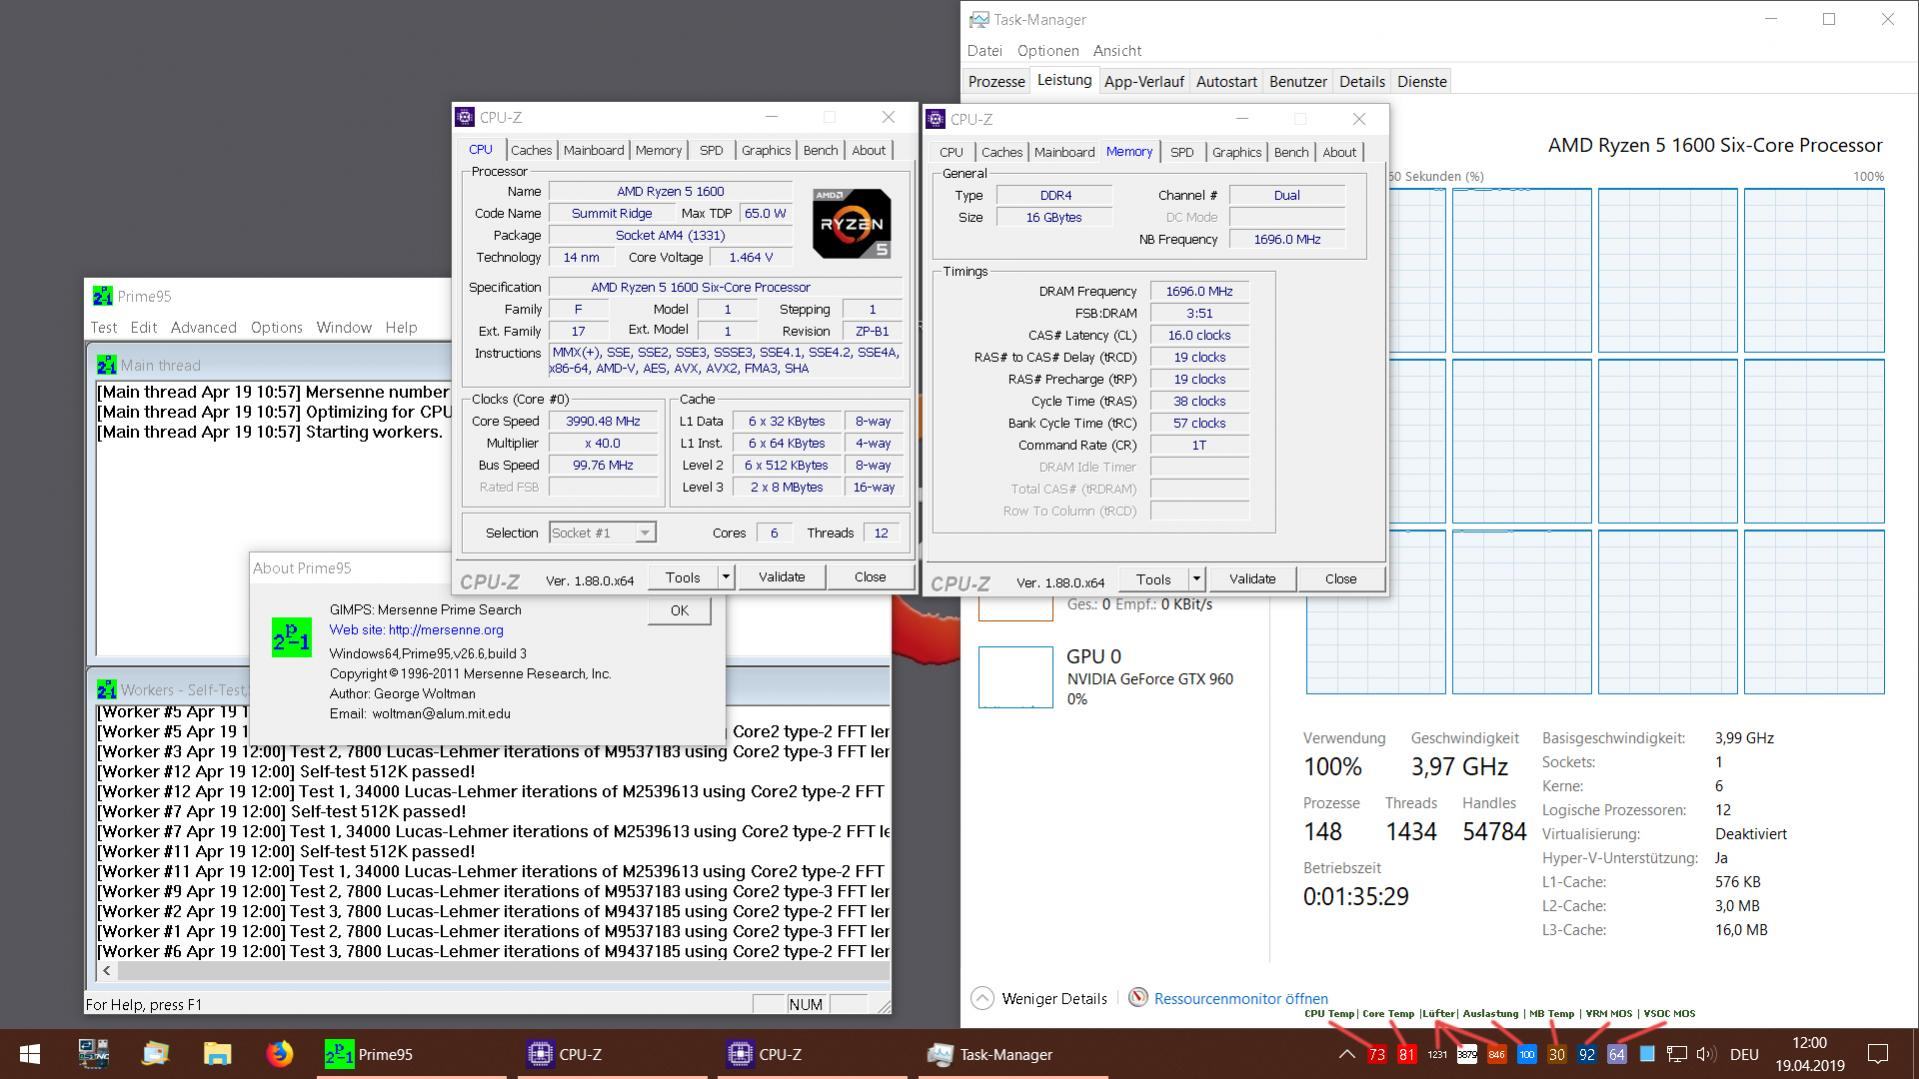
Task: Switch to Prozesse tab in Task-Manager
Action: pos(996,81)
